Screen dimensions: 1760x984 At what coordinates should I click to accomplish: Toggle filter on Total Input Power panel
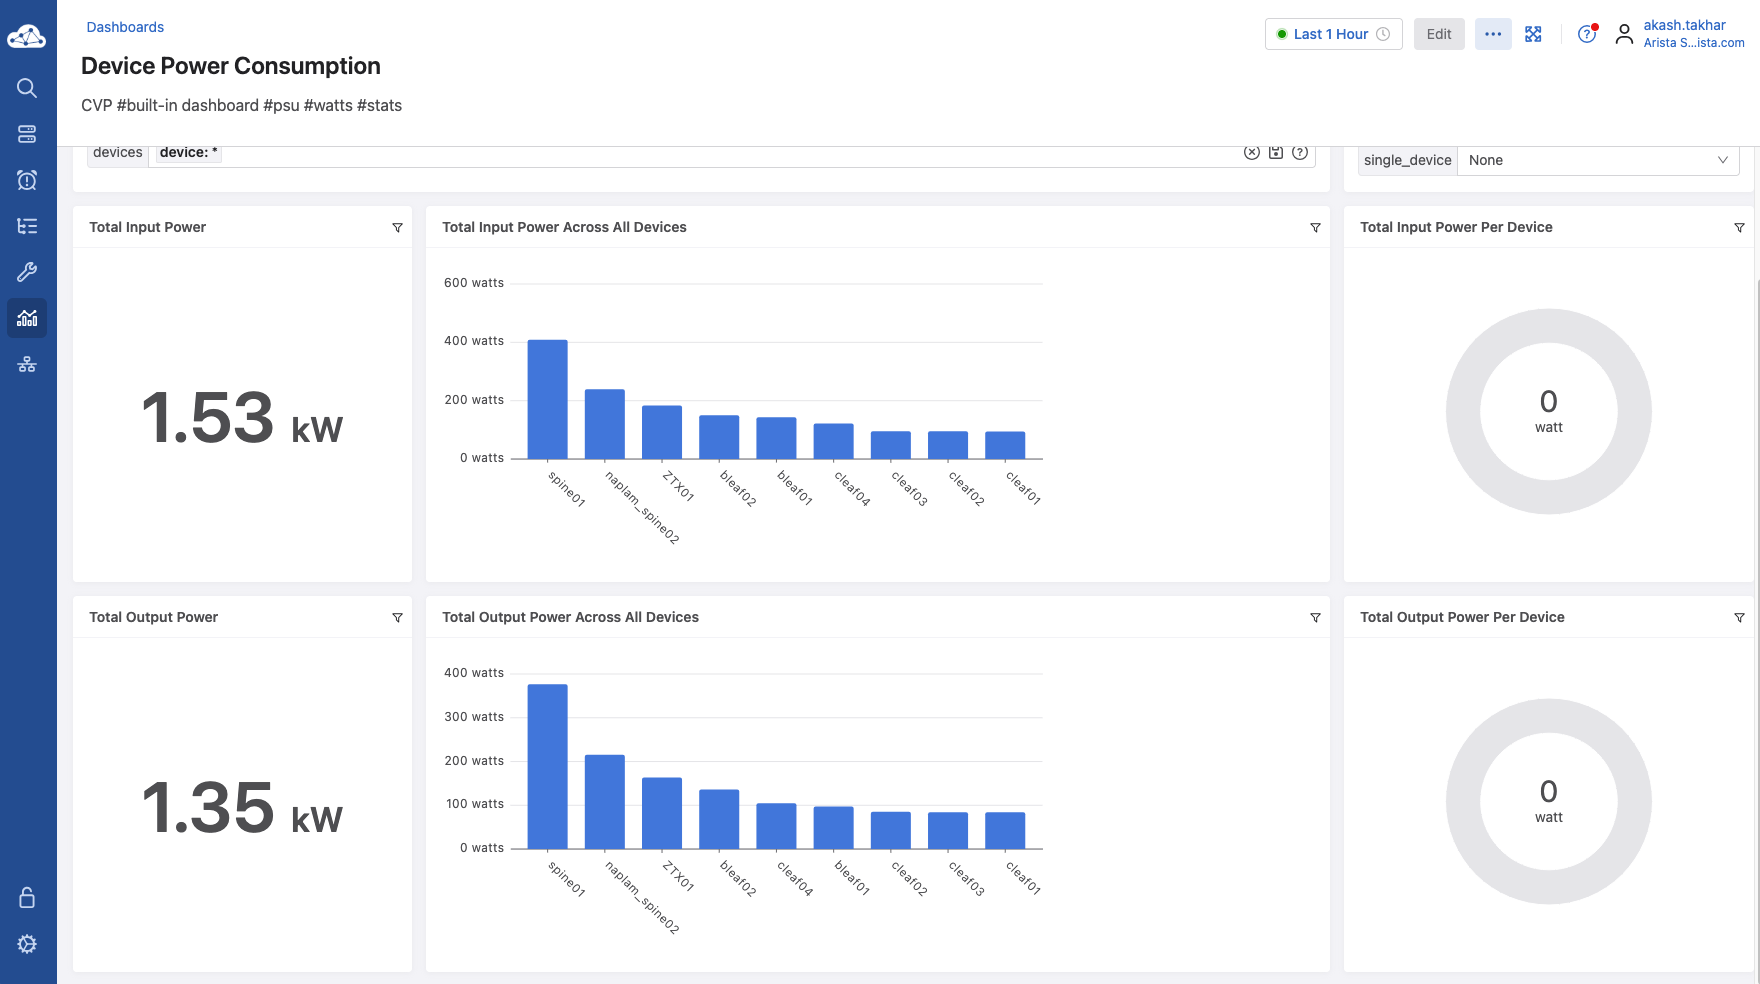[x=397, y=228]
